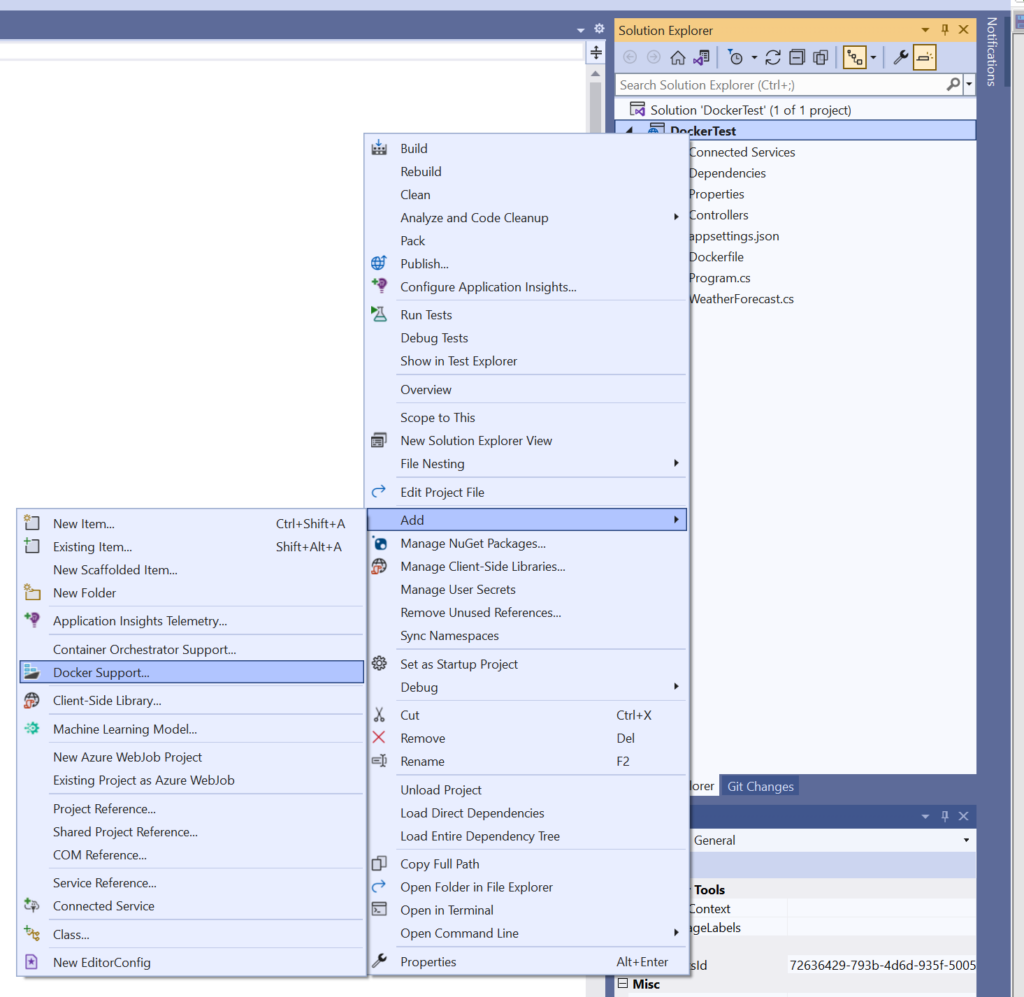Click the Manage Client-Side Libraries icon

(x=379, y=566)
